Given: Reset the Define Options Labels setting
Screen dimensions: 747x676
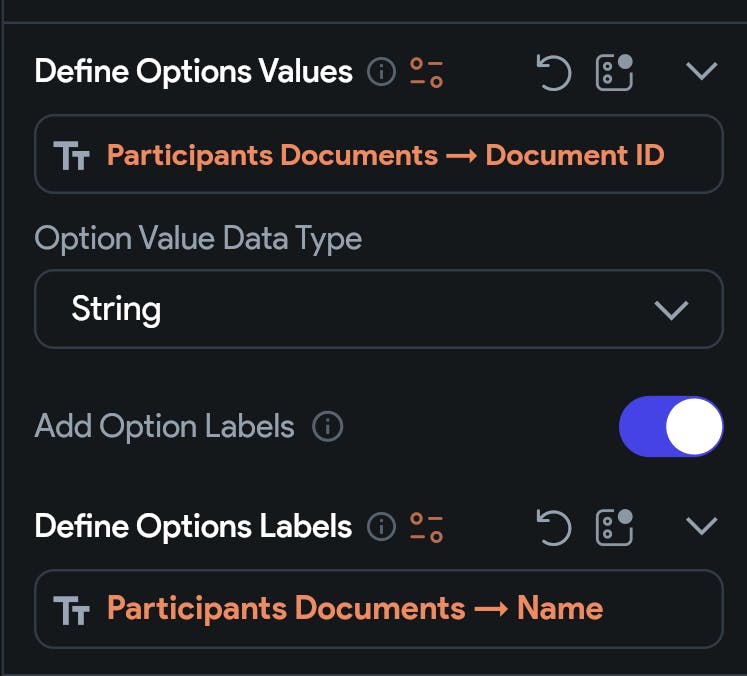Looking at the screenshot, I should click(553, 526).
